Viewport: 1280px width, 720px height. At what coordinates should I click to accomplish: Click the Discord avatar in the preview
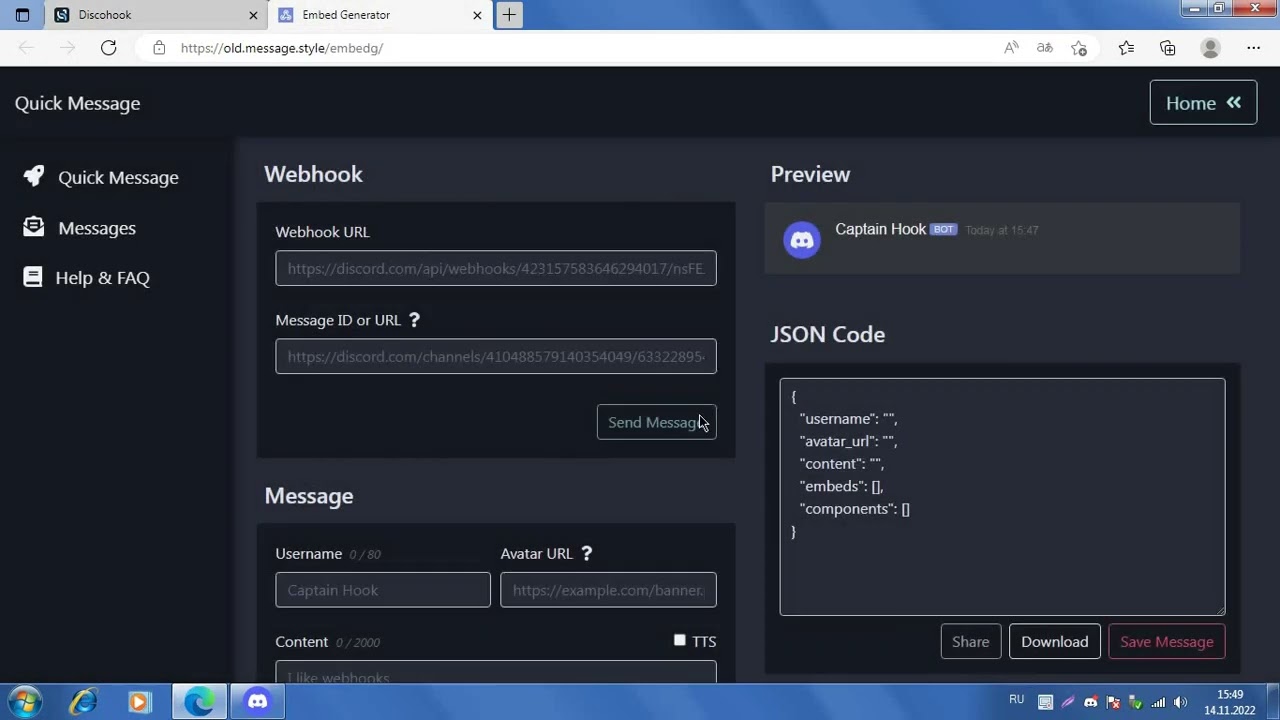tap(802, 240)
